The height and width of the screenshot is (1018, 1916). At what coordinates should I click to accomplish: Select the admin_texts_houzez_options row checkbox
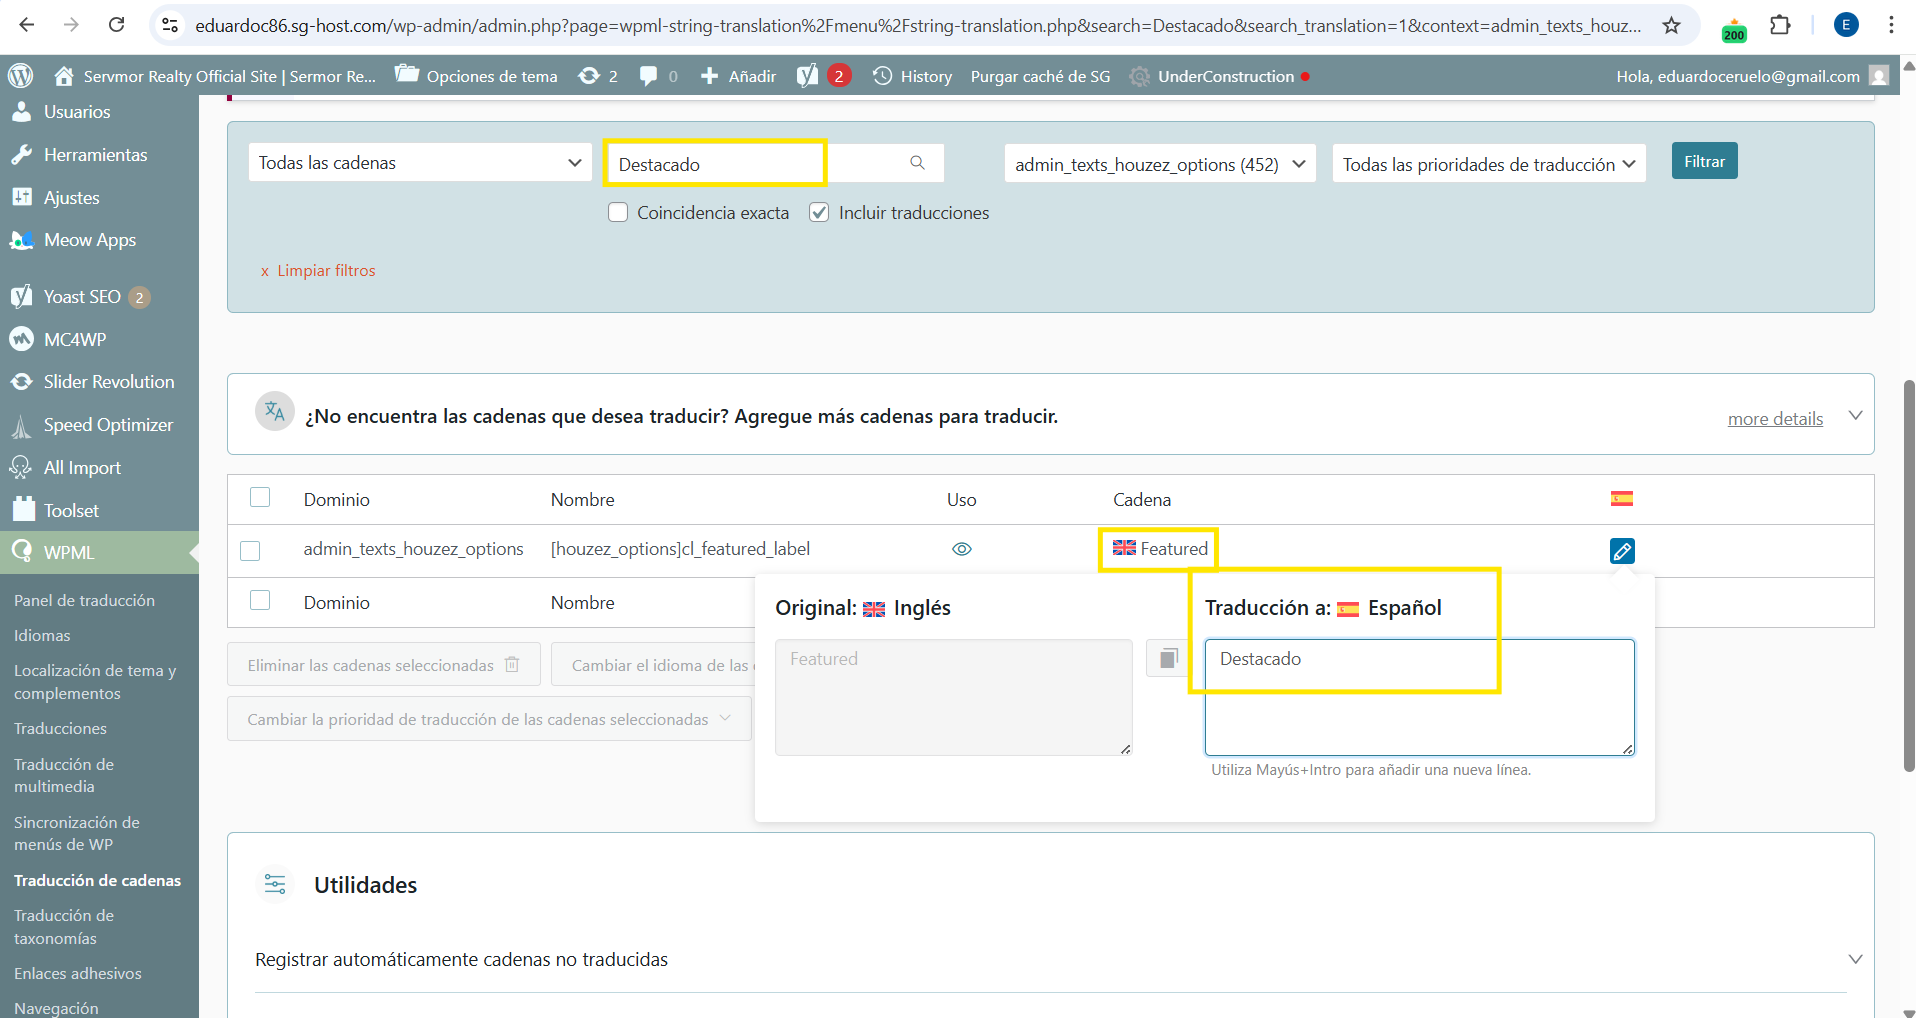tap(250, 551)
